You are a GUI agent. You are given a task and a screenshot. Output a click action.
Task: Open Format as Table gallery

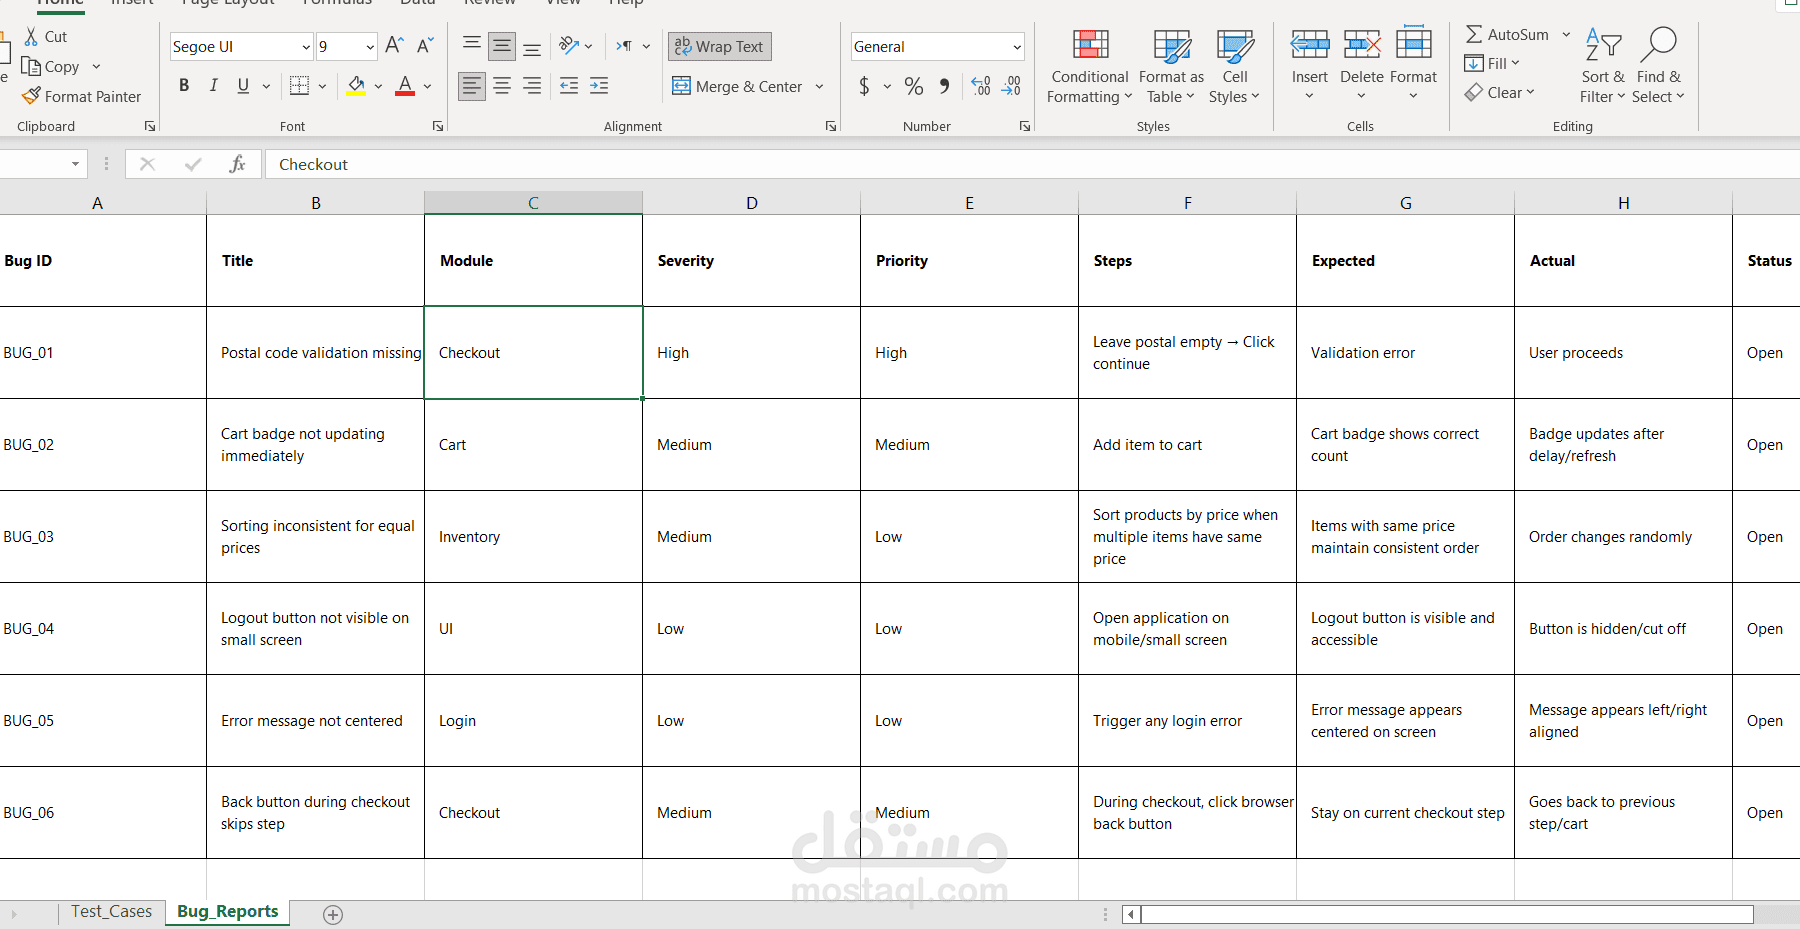1171,66
